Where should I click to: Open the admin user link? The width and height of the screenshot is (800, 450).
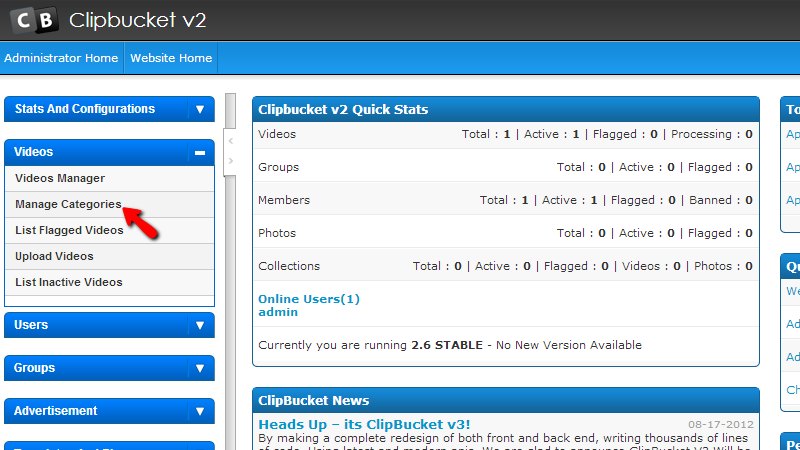[278, 312]
